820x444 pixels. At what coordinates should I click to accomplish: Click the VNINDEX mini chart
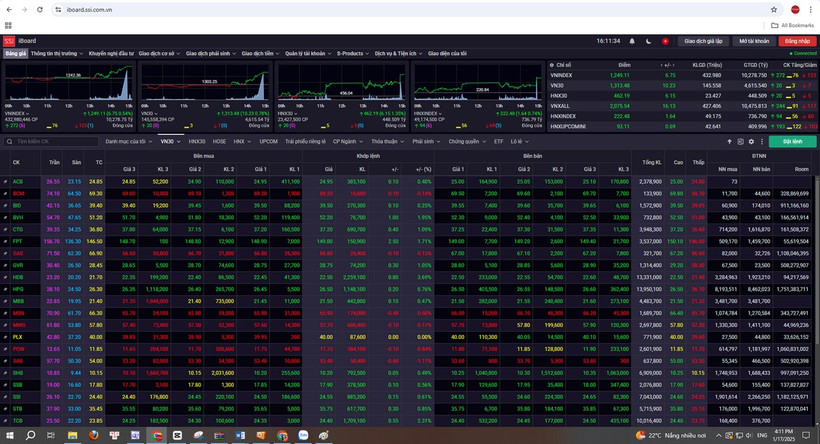[68, 88]
